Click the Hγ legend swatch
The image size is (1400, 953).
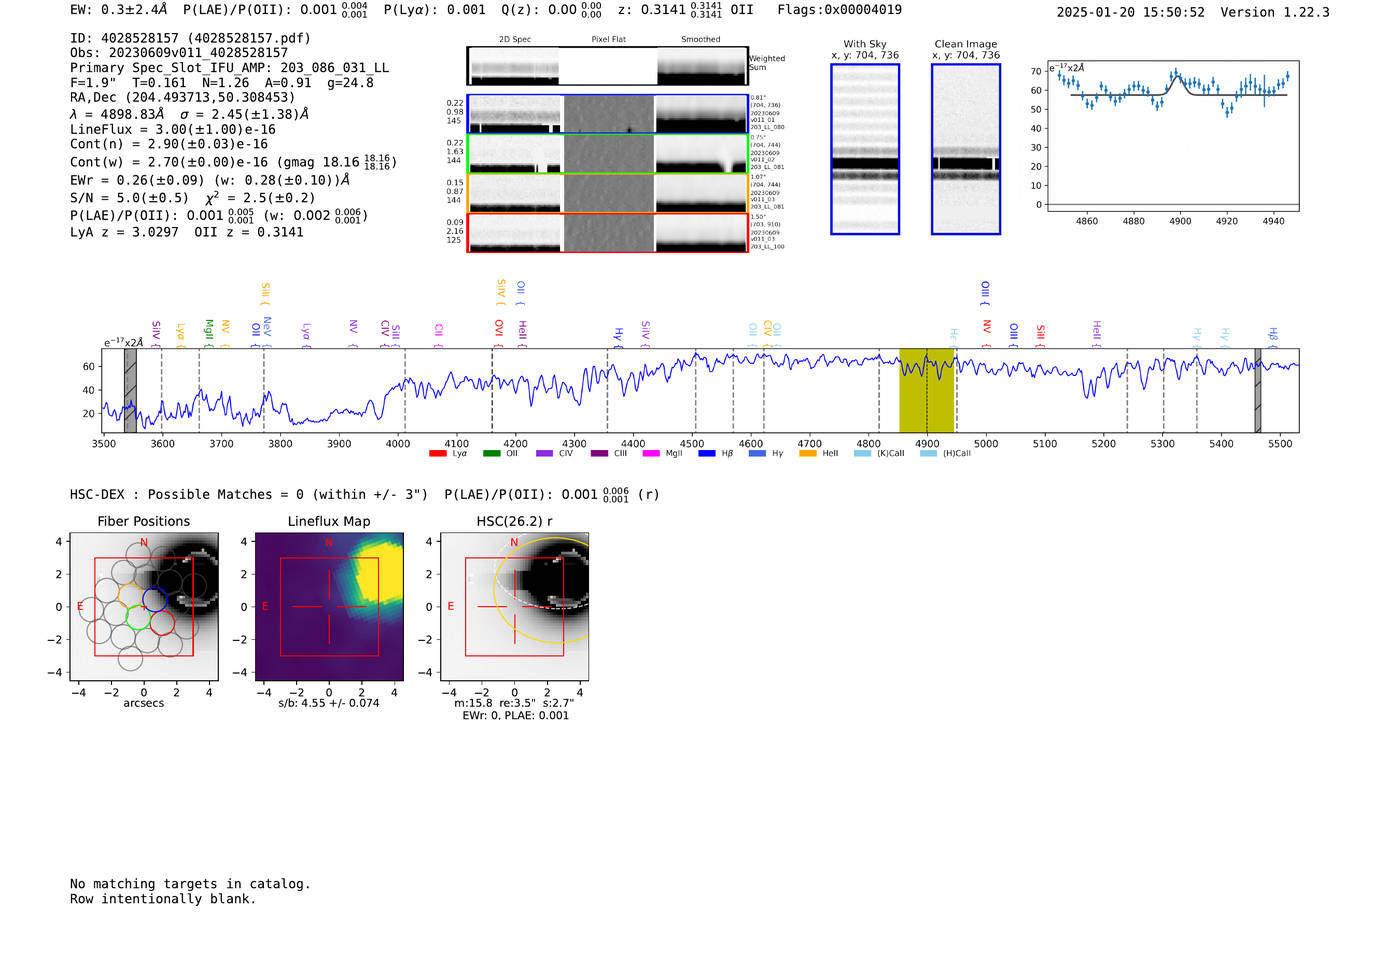[x=757, y=454]
